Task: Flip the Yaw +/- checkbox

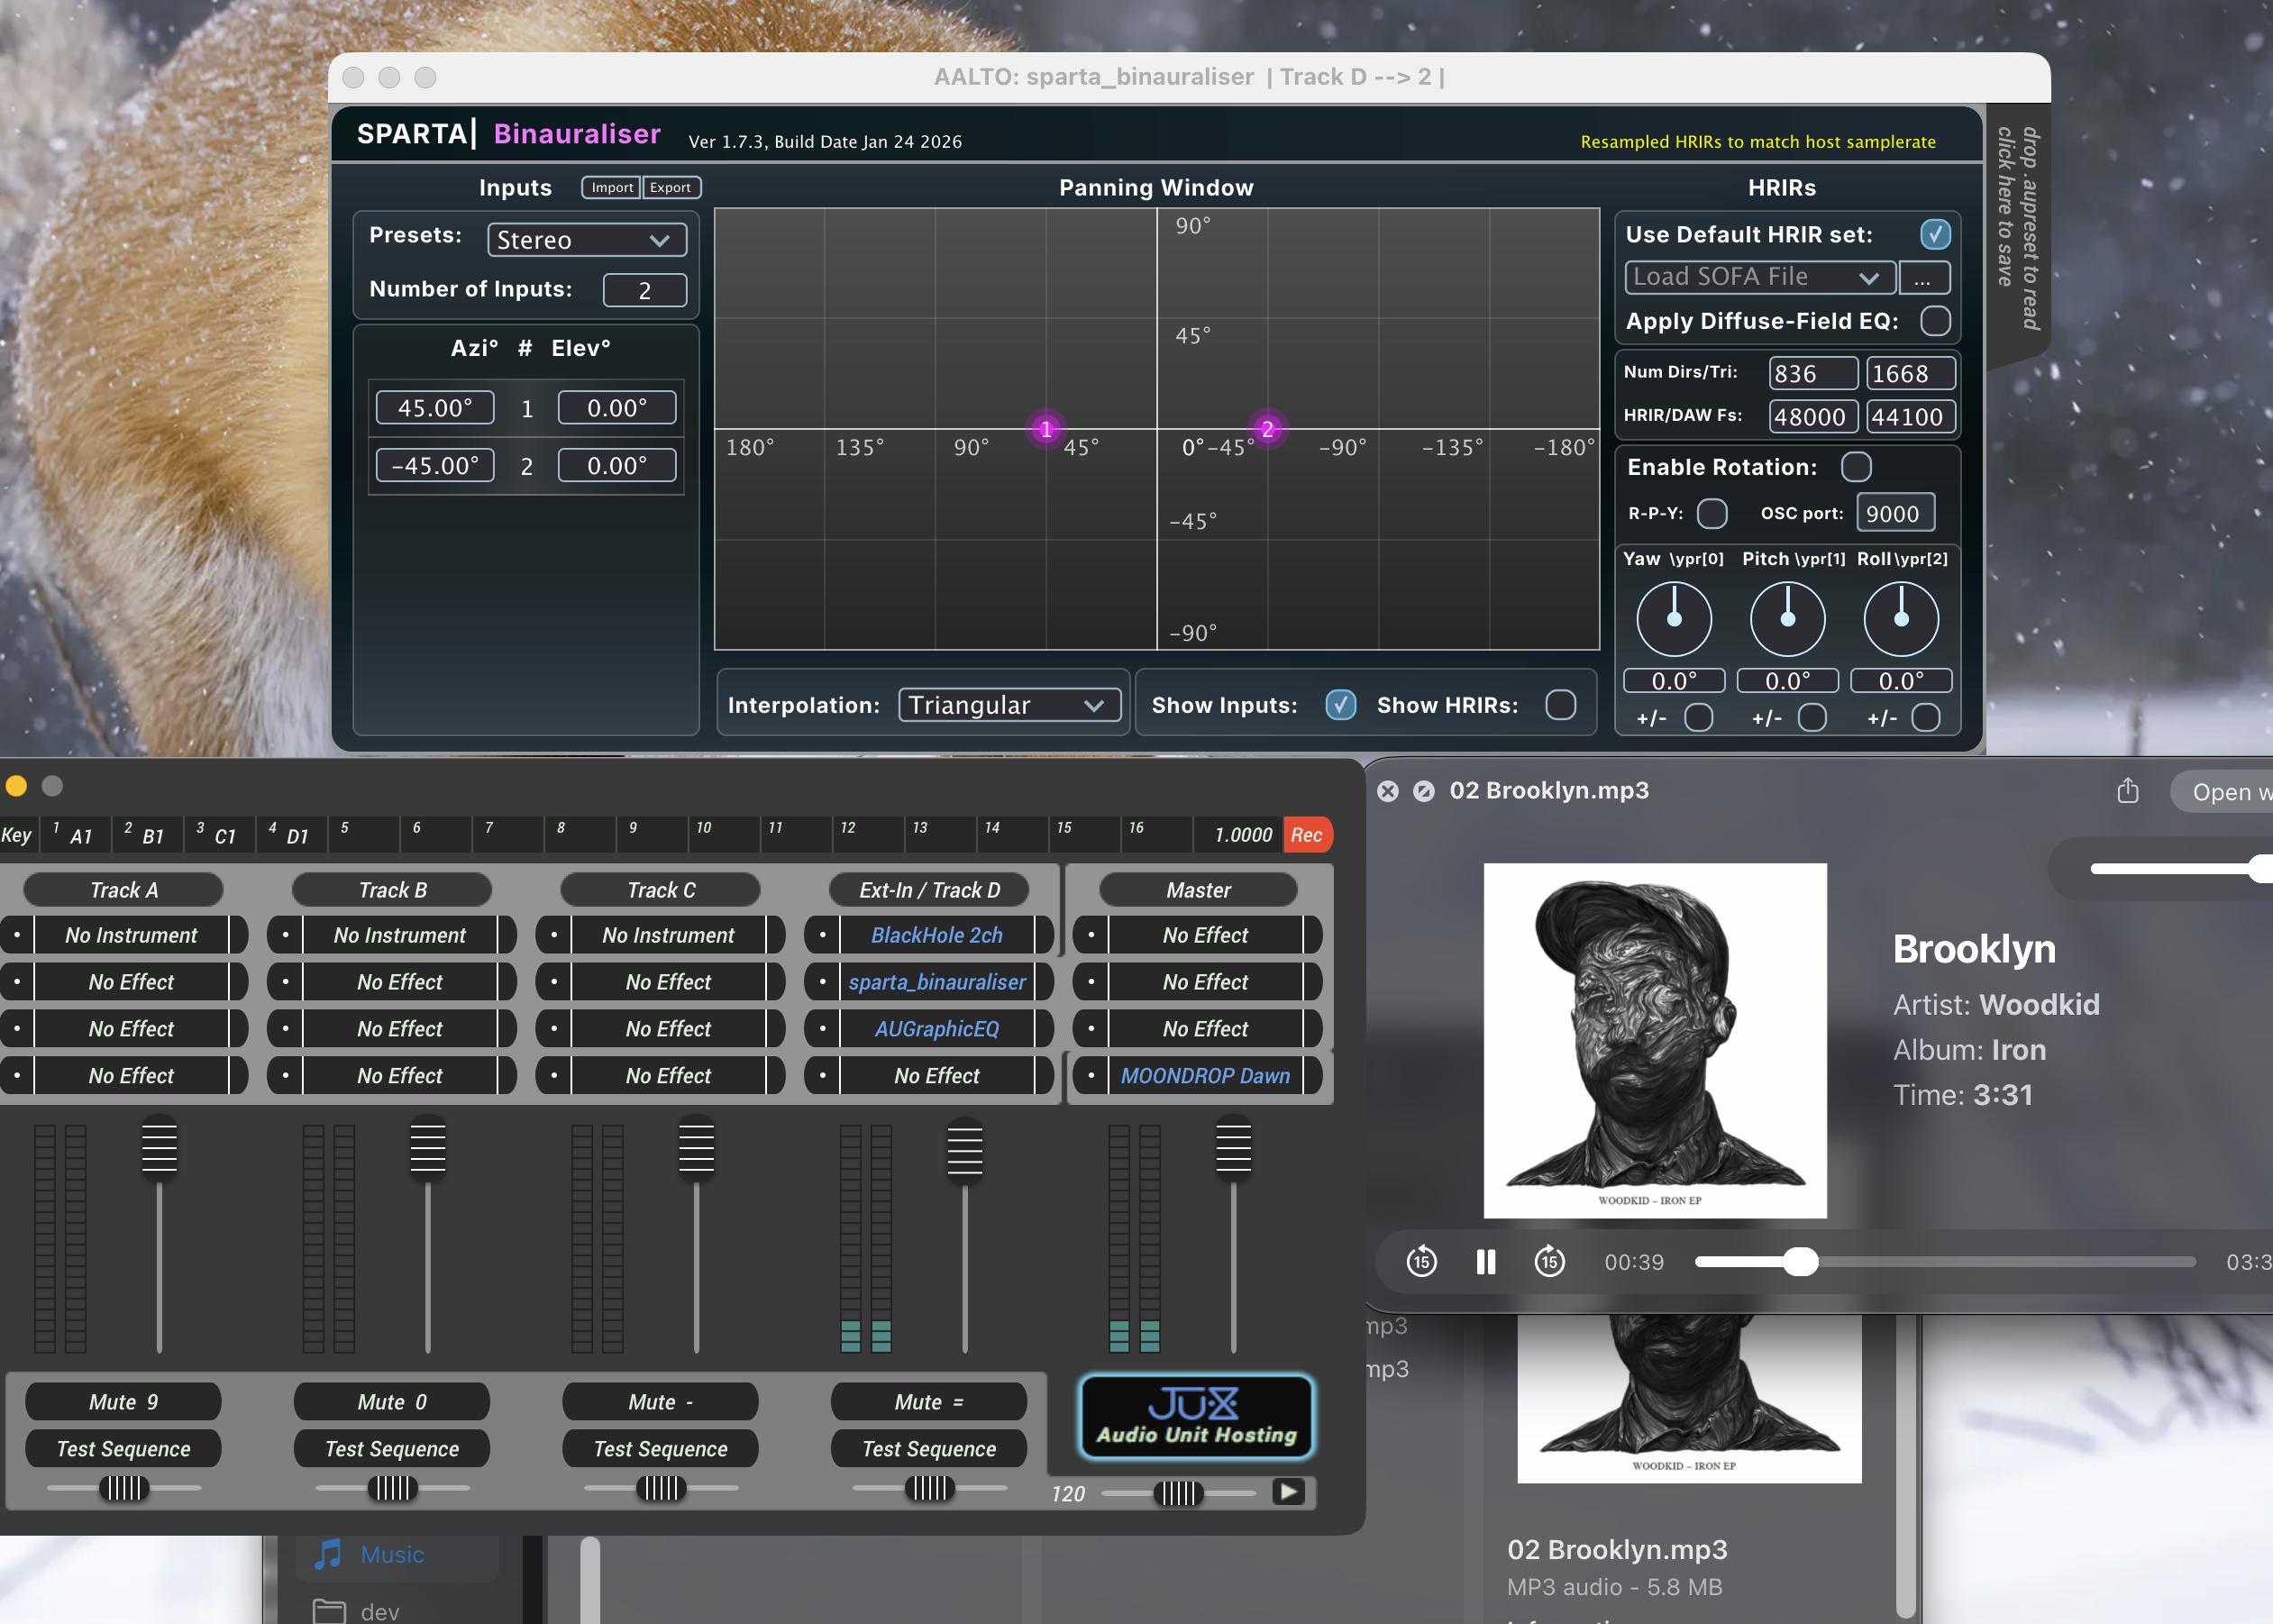Action: pyautogui.click(x=1698, y=717)
